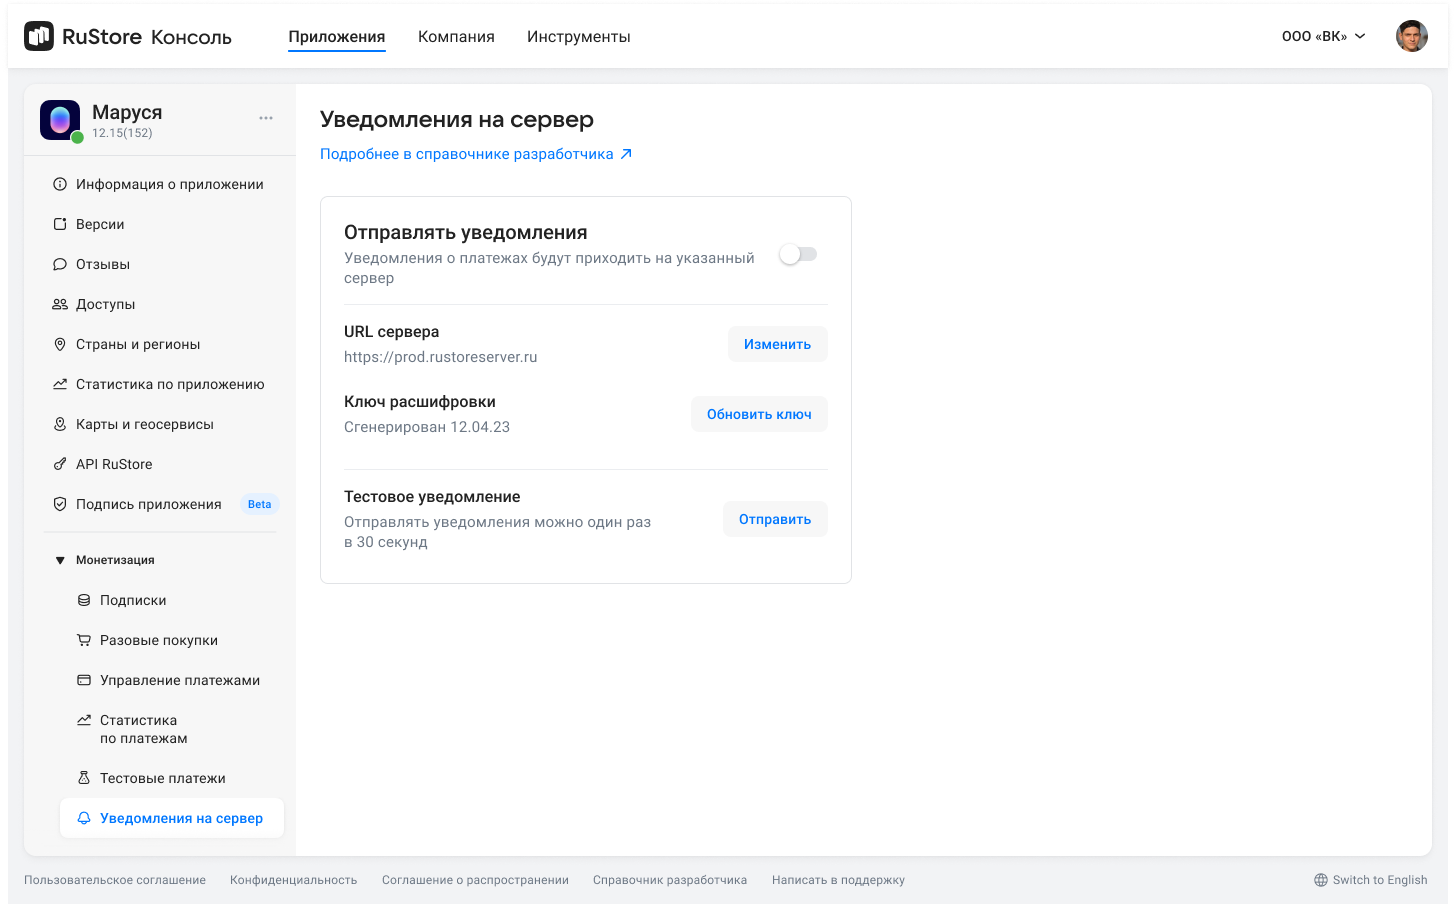Click the info icon for Информация о приложении
This screenshot has width=1456, height=904.
point(60,184)
